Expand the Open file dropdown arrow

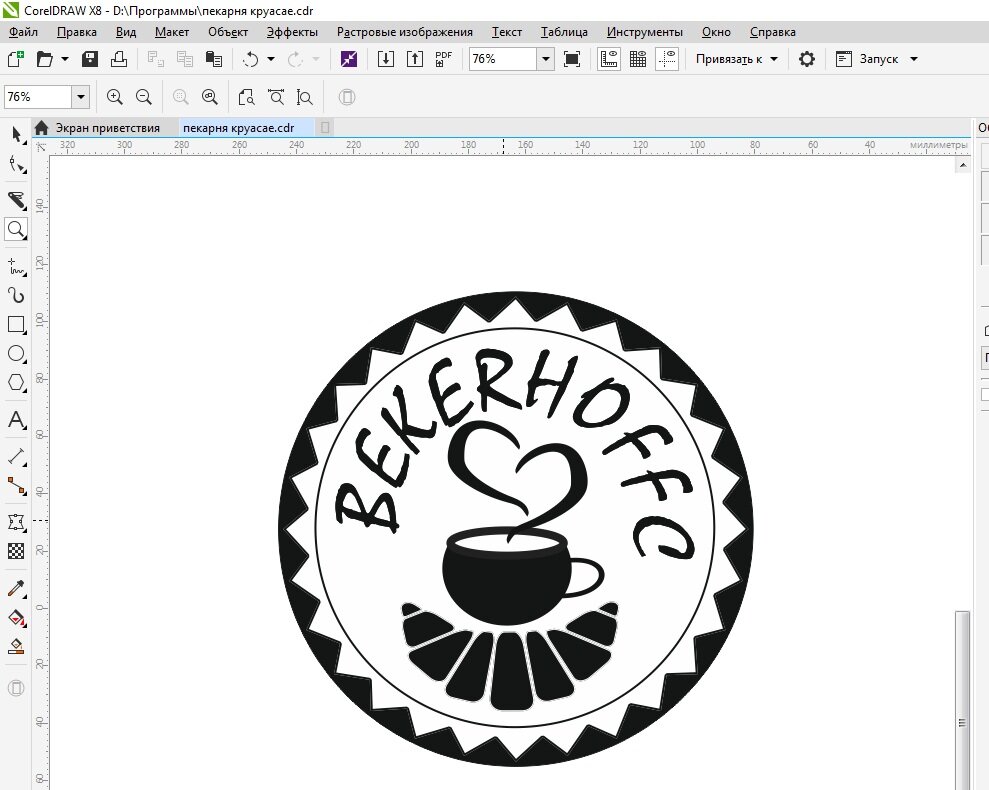tap(64, 59)
